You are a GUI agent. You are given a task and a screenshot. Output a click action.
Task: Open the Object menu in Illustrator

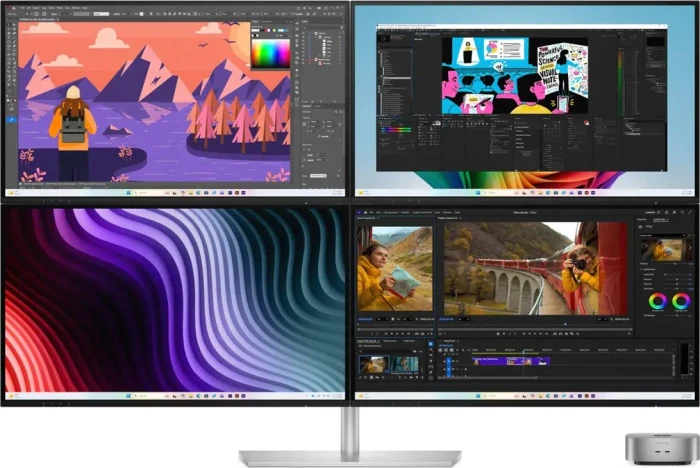36,8
